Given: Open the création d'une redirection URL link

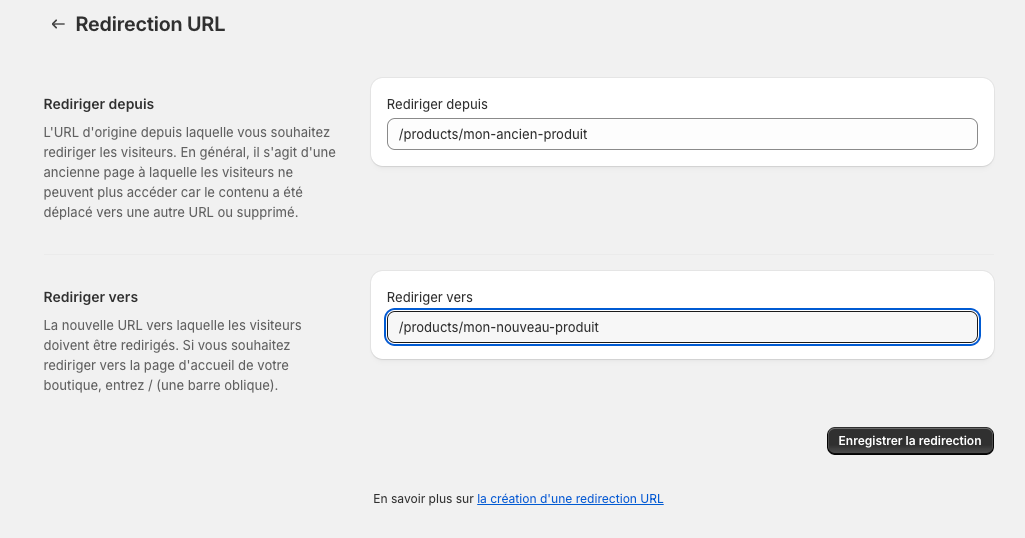Looking at the screenshot, I should pyautogui.click(x=570, y=498).
